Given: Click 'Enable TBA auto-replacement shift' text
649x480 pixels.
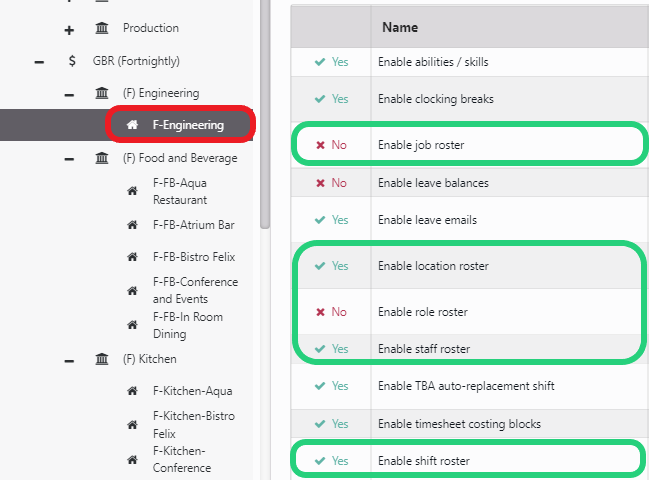Looking at the screenshot, I should point(466,386).
